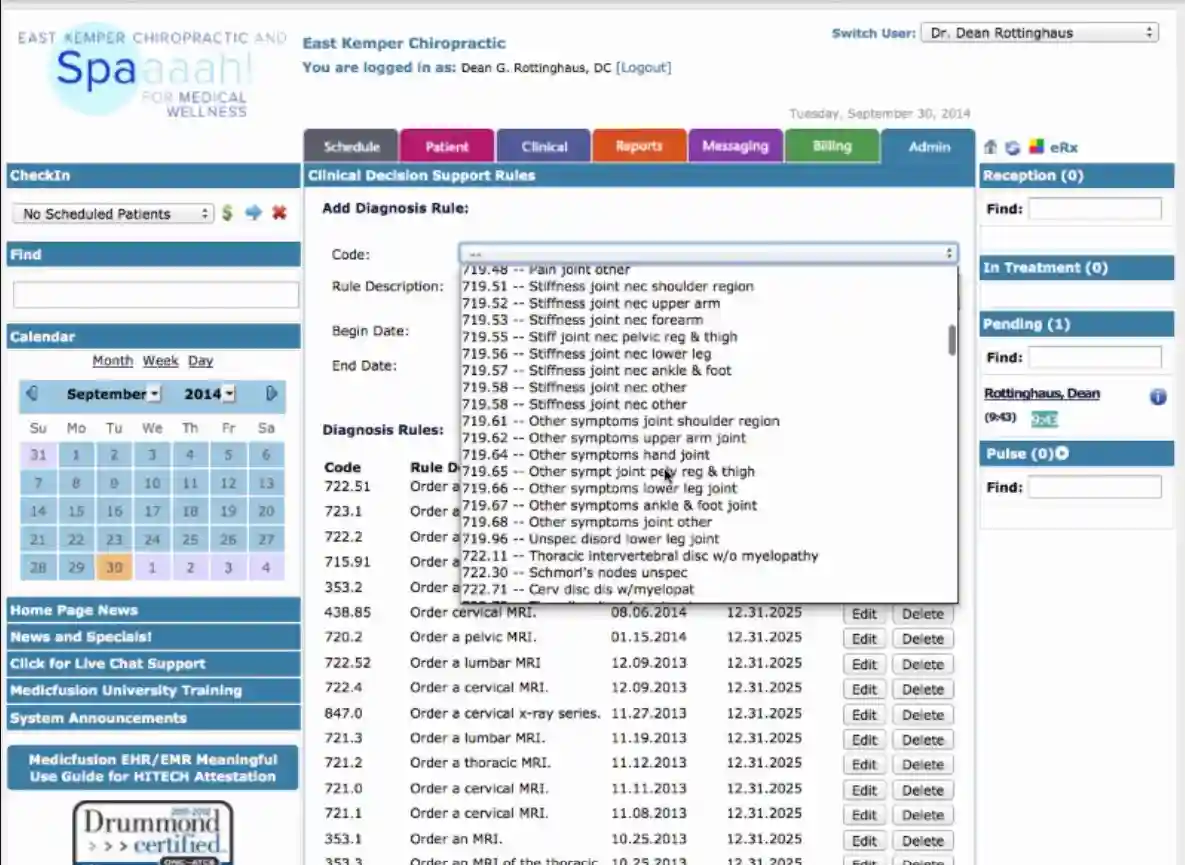Open the No Scheduled Patients dropdown
The image size is (1185, 865).
click(111, 213)
